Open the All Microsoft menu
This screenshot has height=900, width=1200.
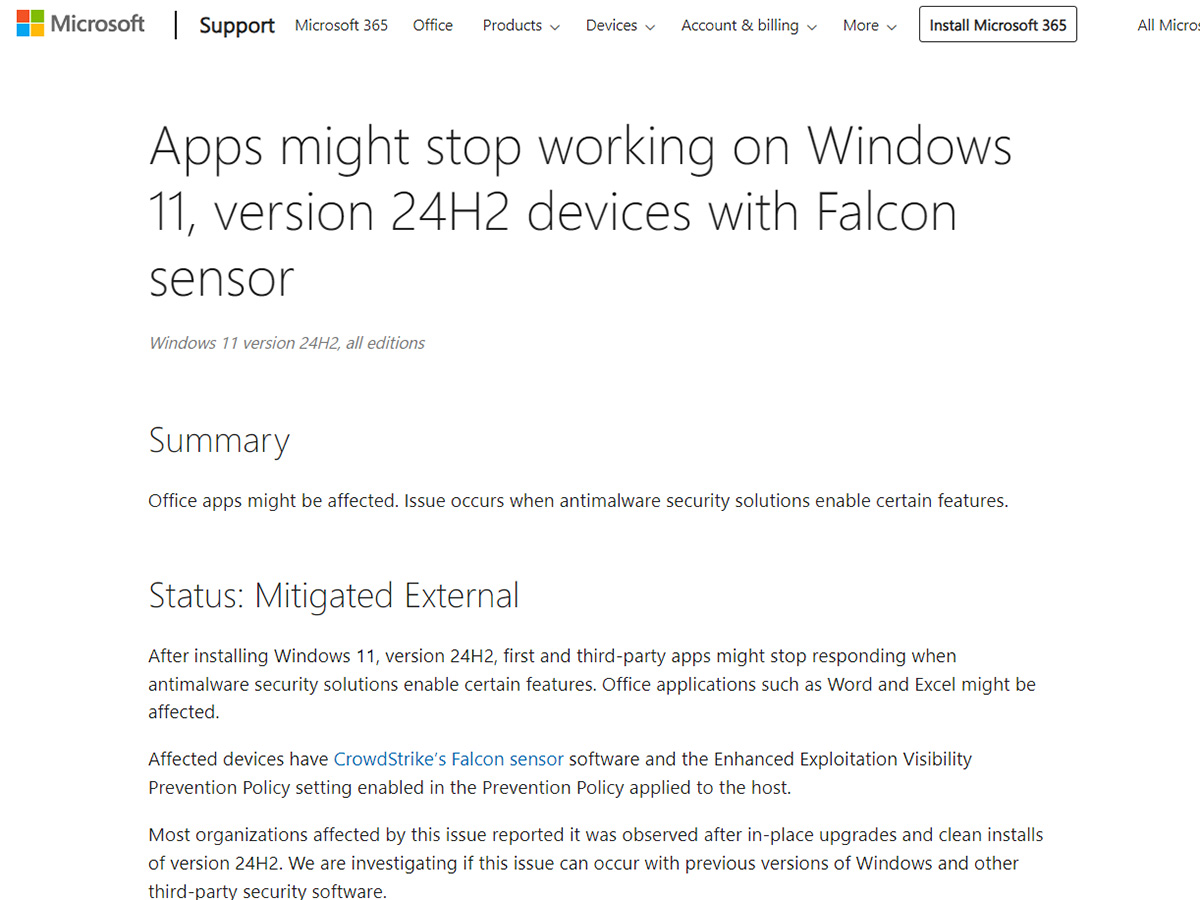pyautogui.click(x=1168, y=25)
